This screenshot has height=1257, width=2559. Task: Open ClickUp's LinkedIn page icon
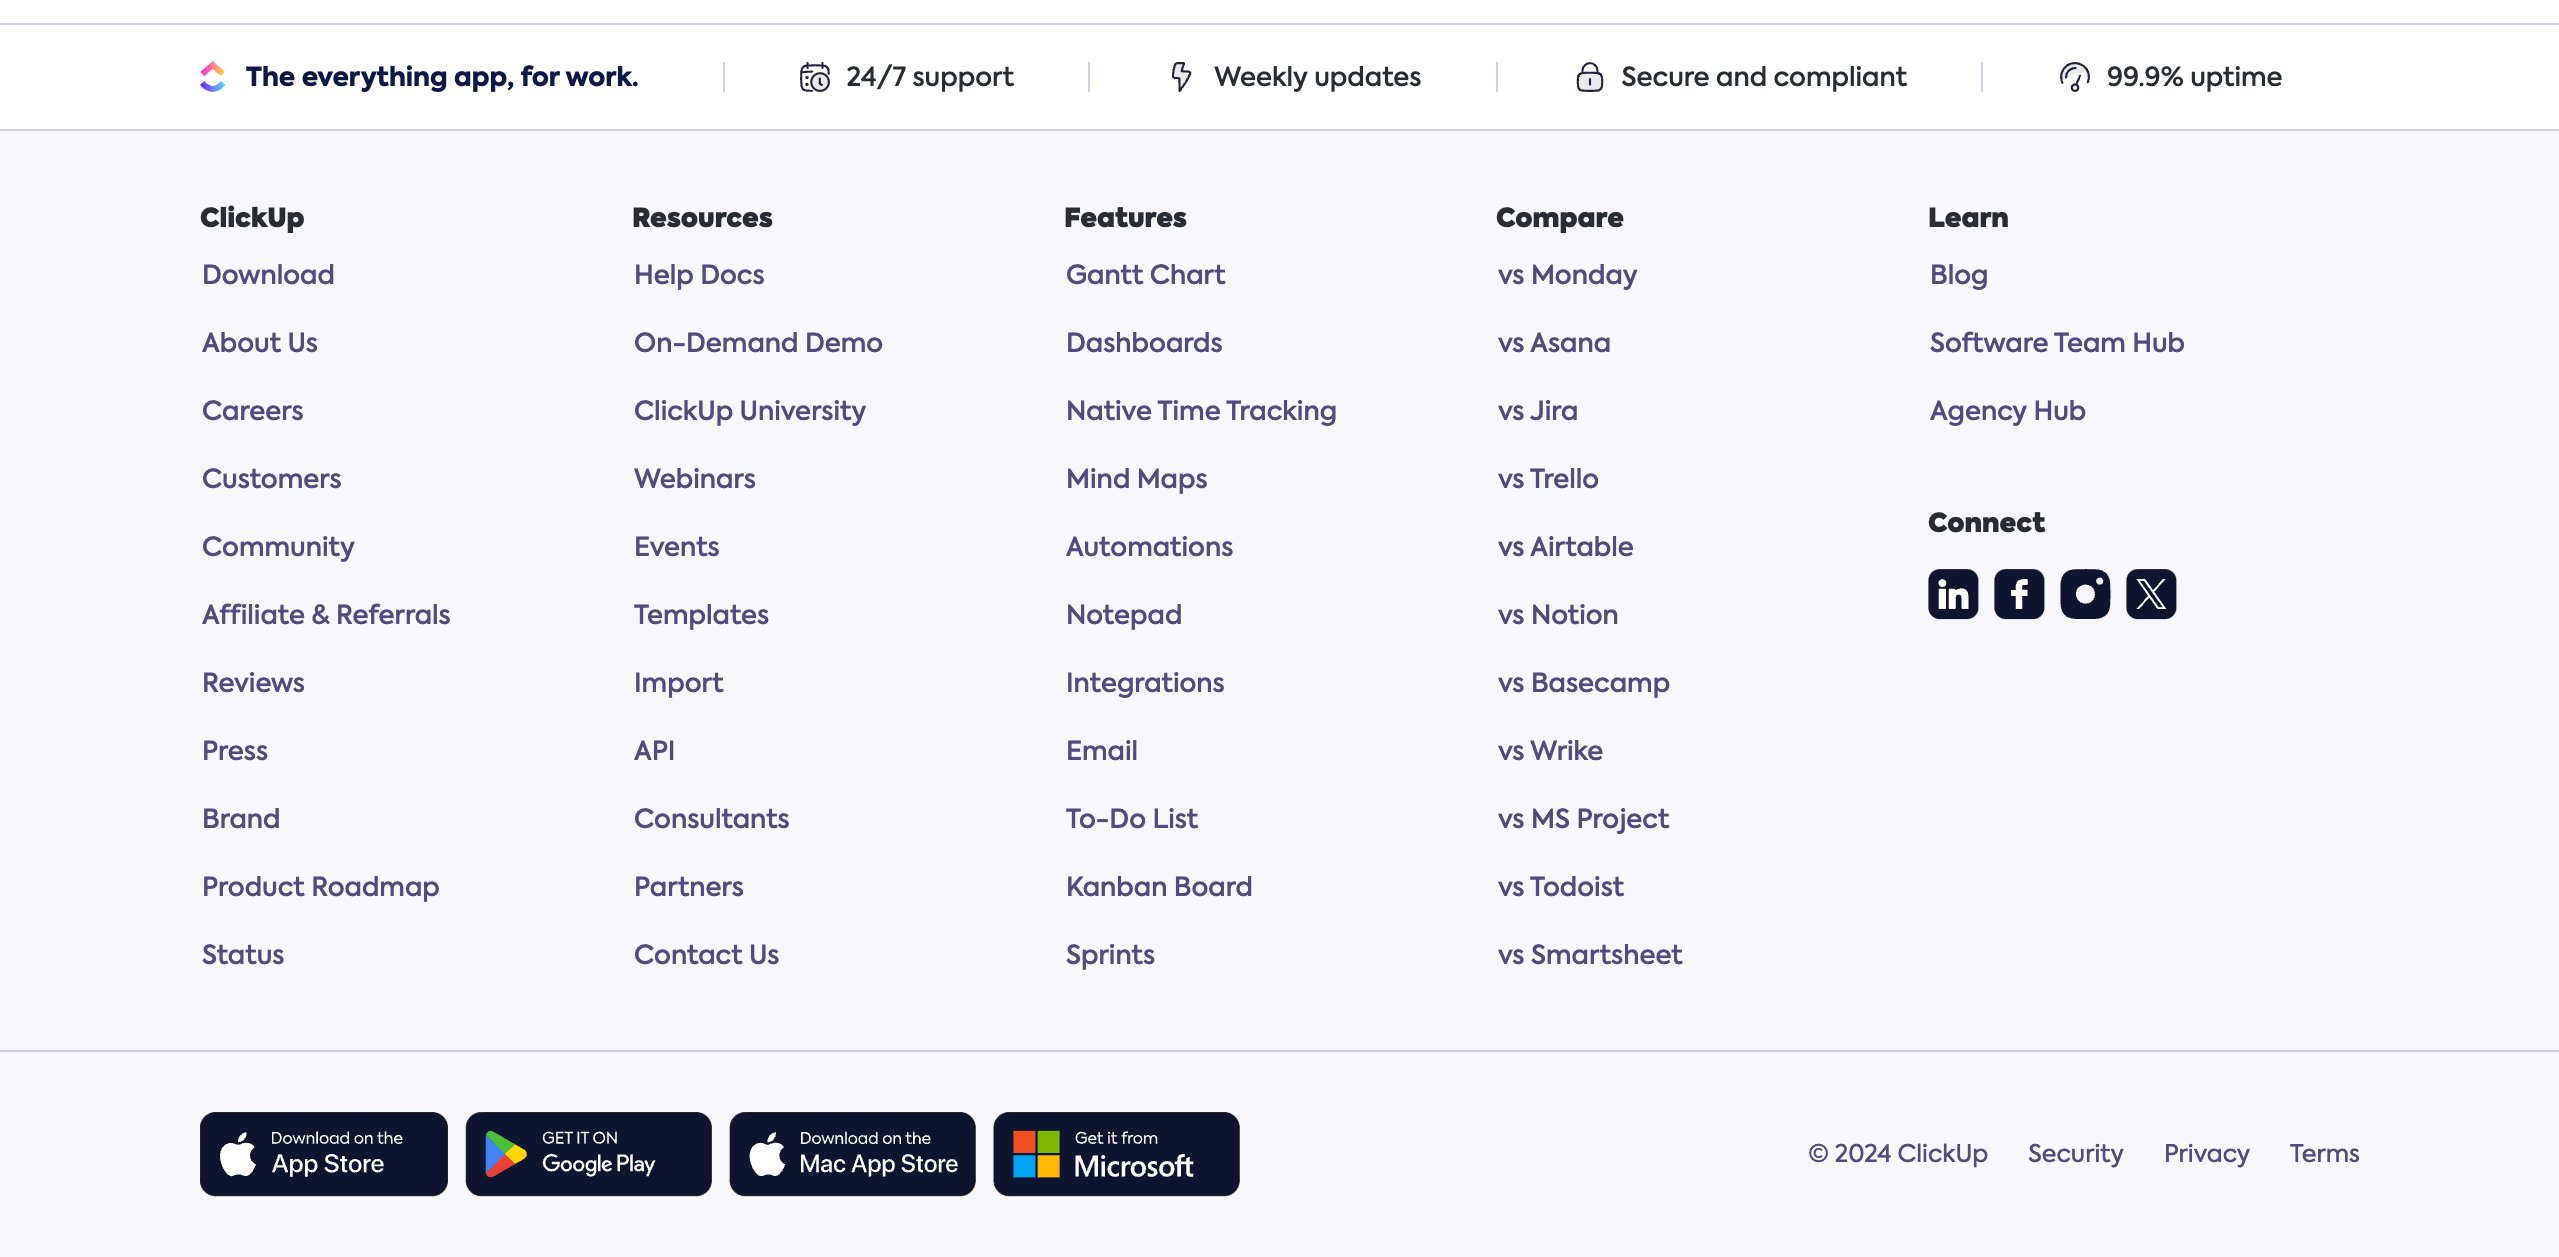[1952, 594]
